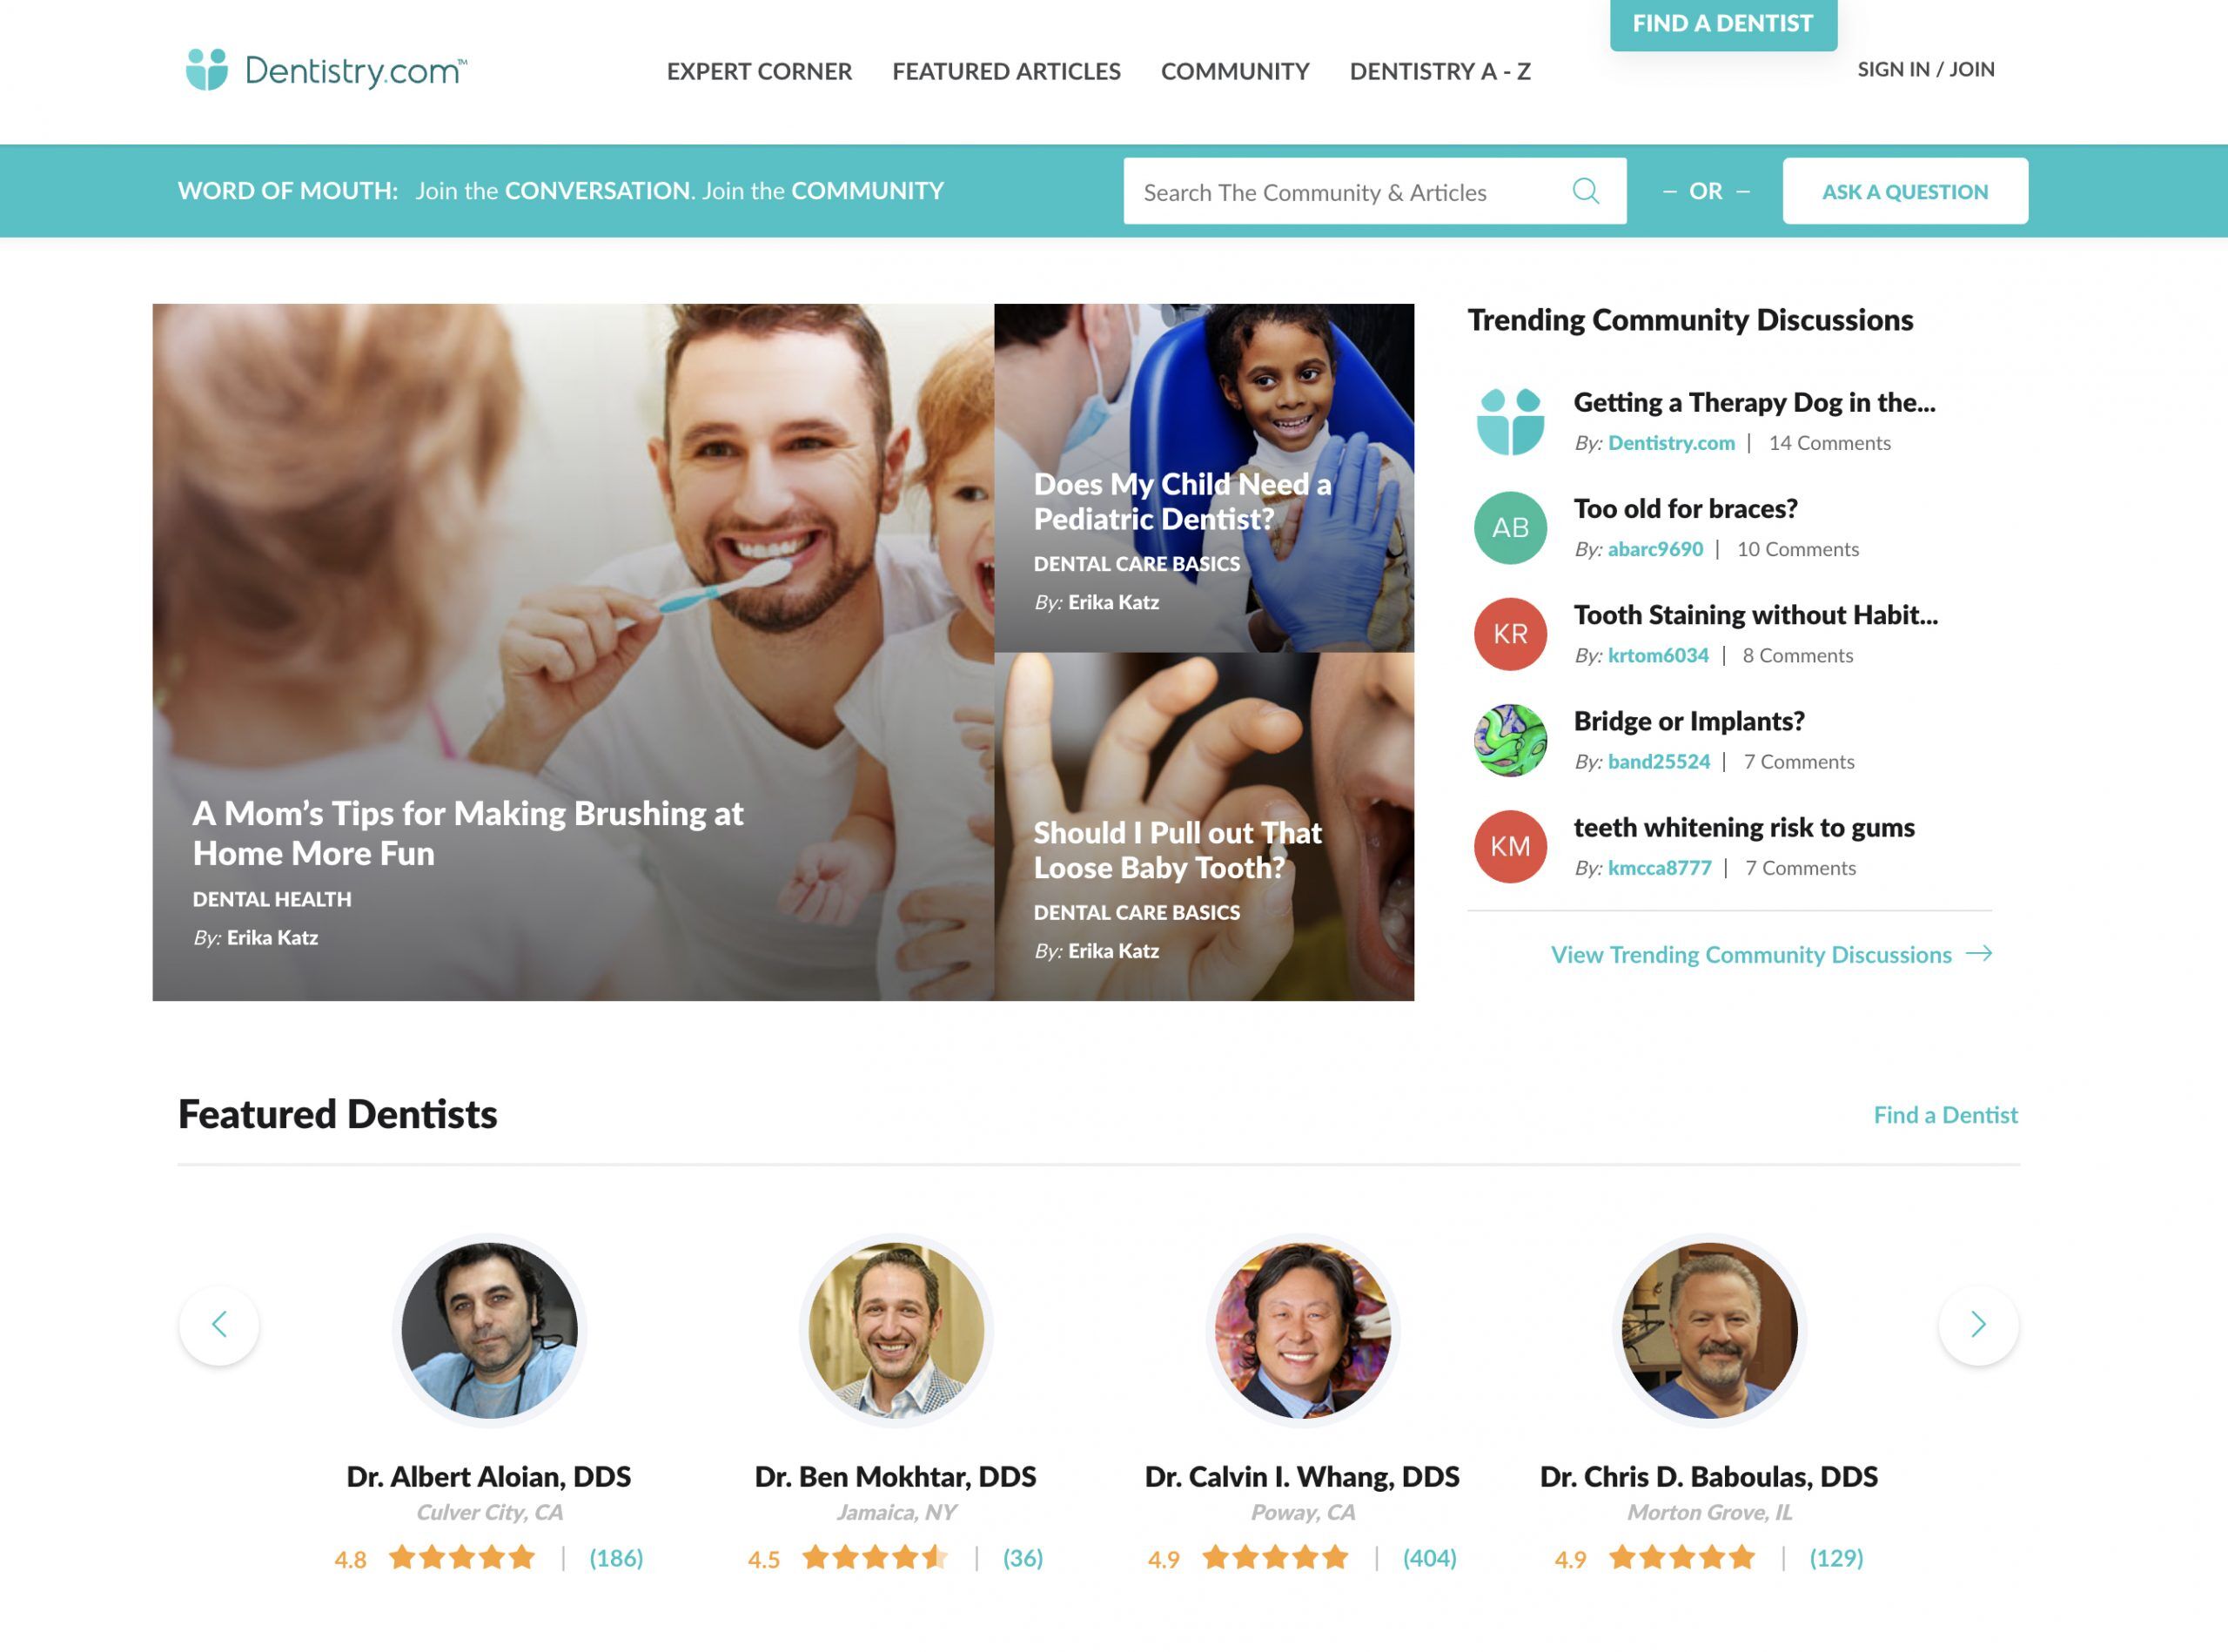Select Dr. Calvin I. Whang's photo
Viewport: 2228px width, 1652px height.
point(1302,1330)
